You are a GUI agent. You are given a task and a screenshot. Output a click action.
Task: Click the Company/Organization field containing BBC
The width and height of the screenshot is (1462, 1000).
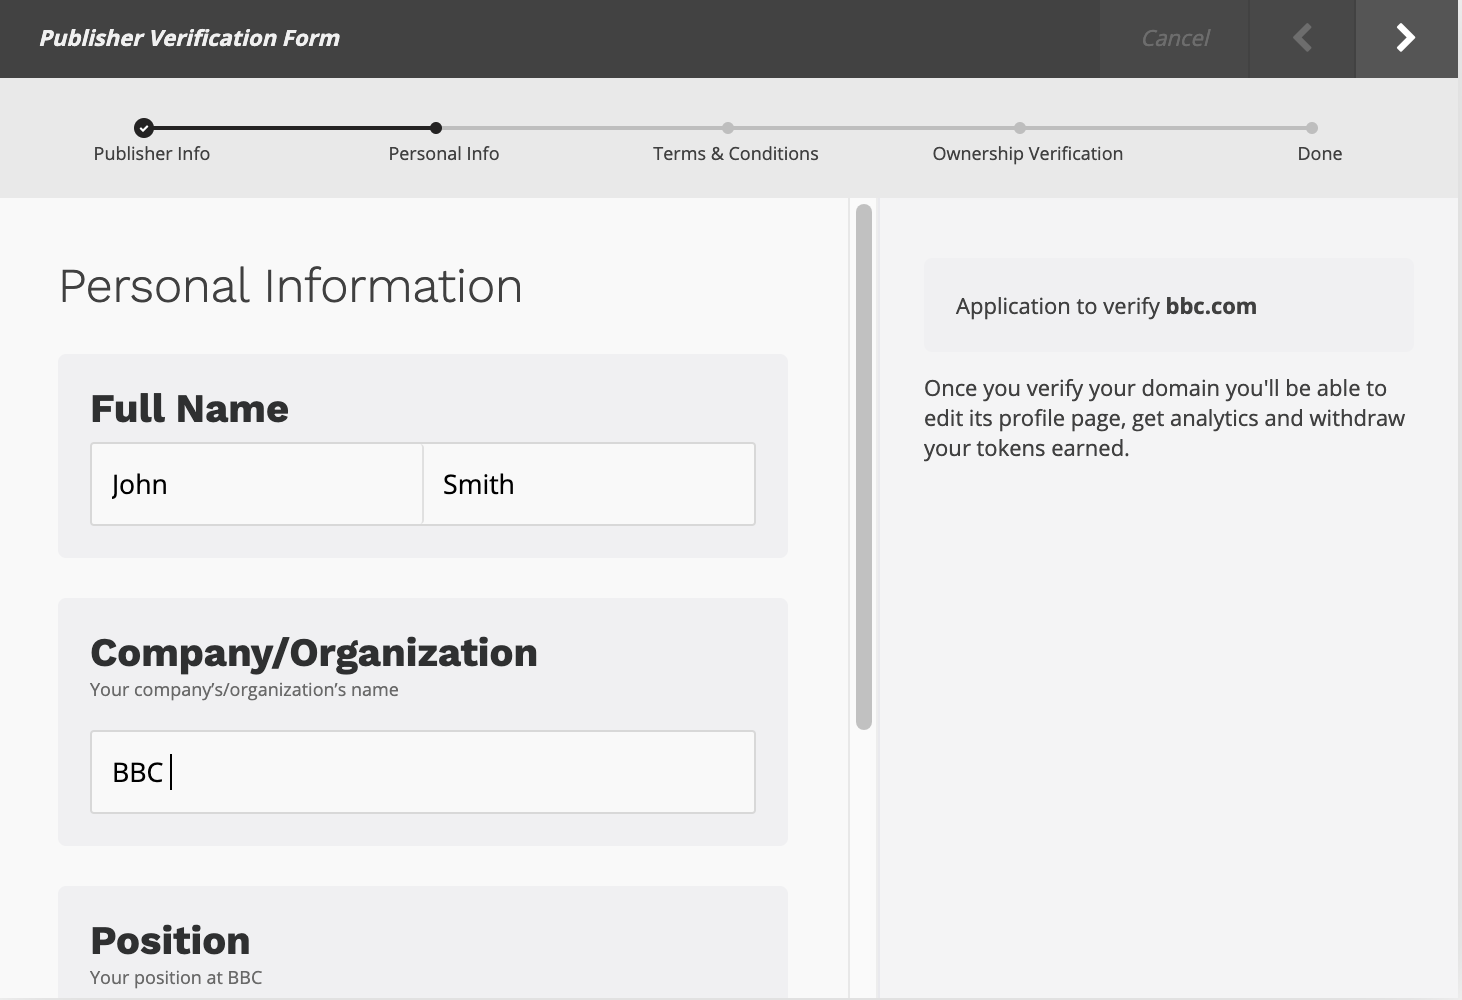[423, 772]
